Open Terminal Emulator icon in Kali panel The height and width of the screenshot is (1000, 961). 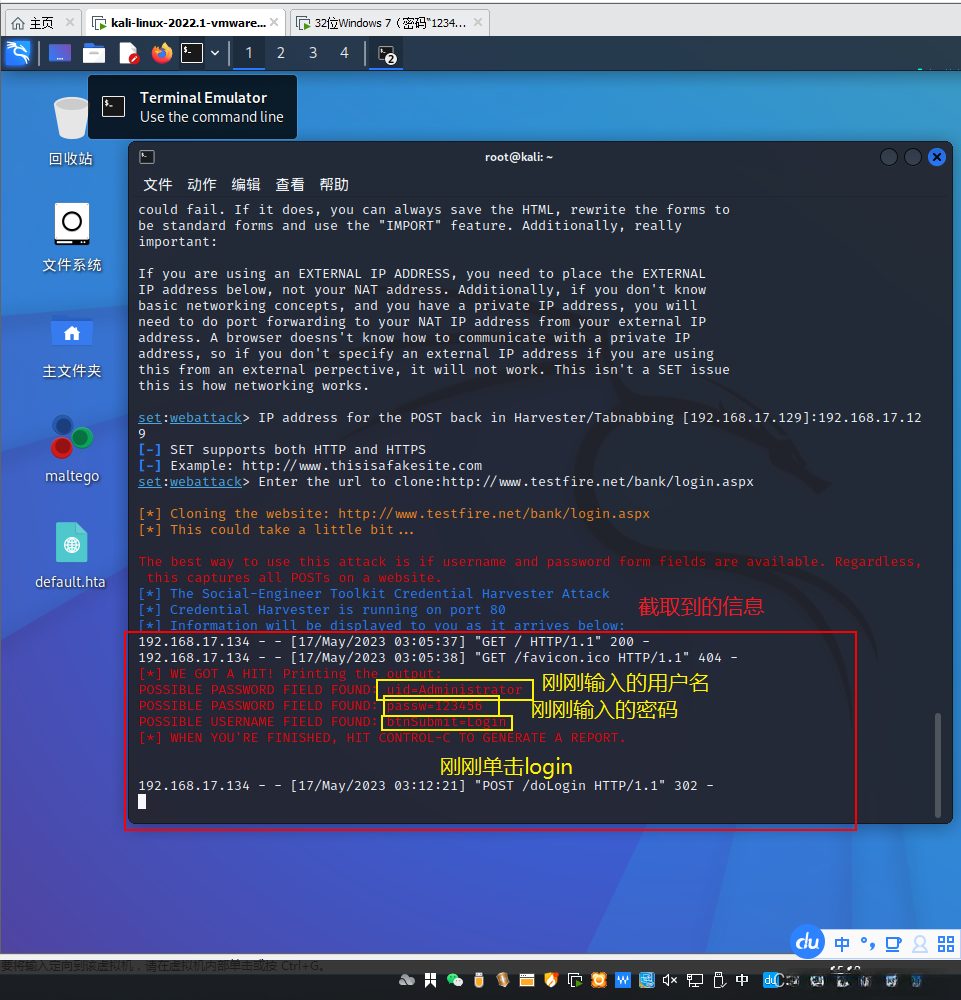tap(192, 53)
